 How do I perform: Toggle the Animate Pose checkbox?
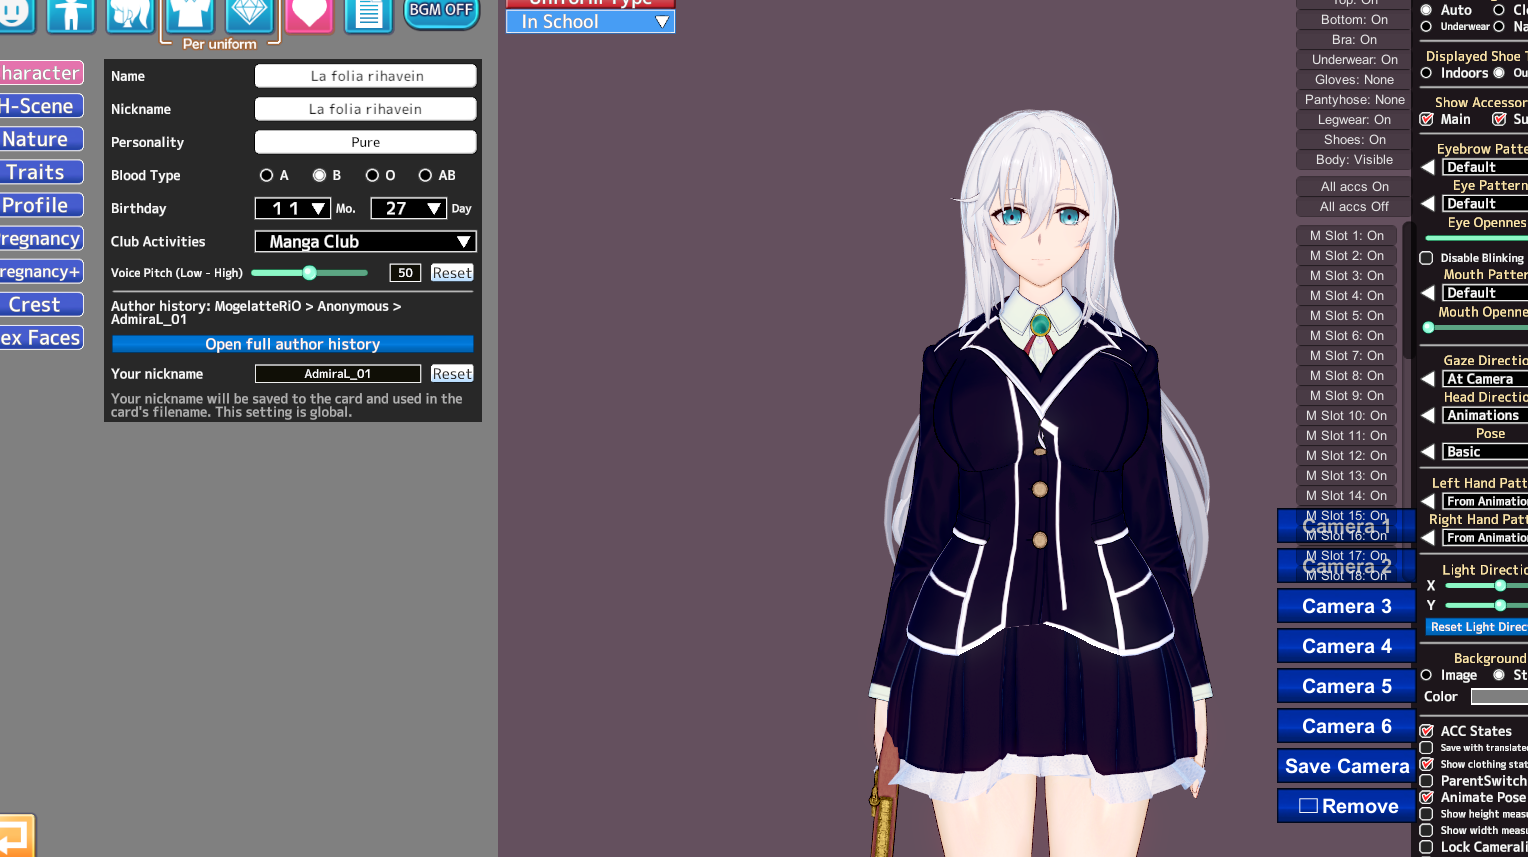(1427, 798)
